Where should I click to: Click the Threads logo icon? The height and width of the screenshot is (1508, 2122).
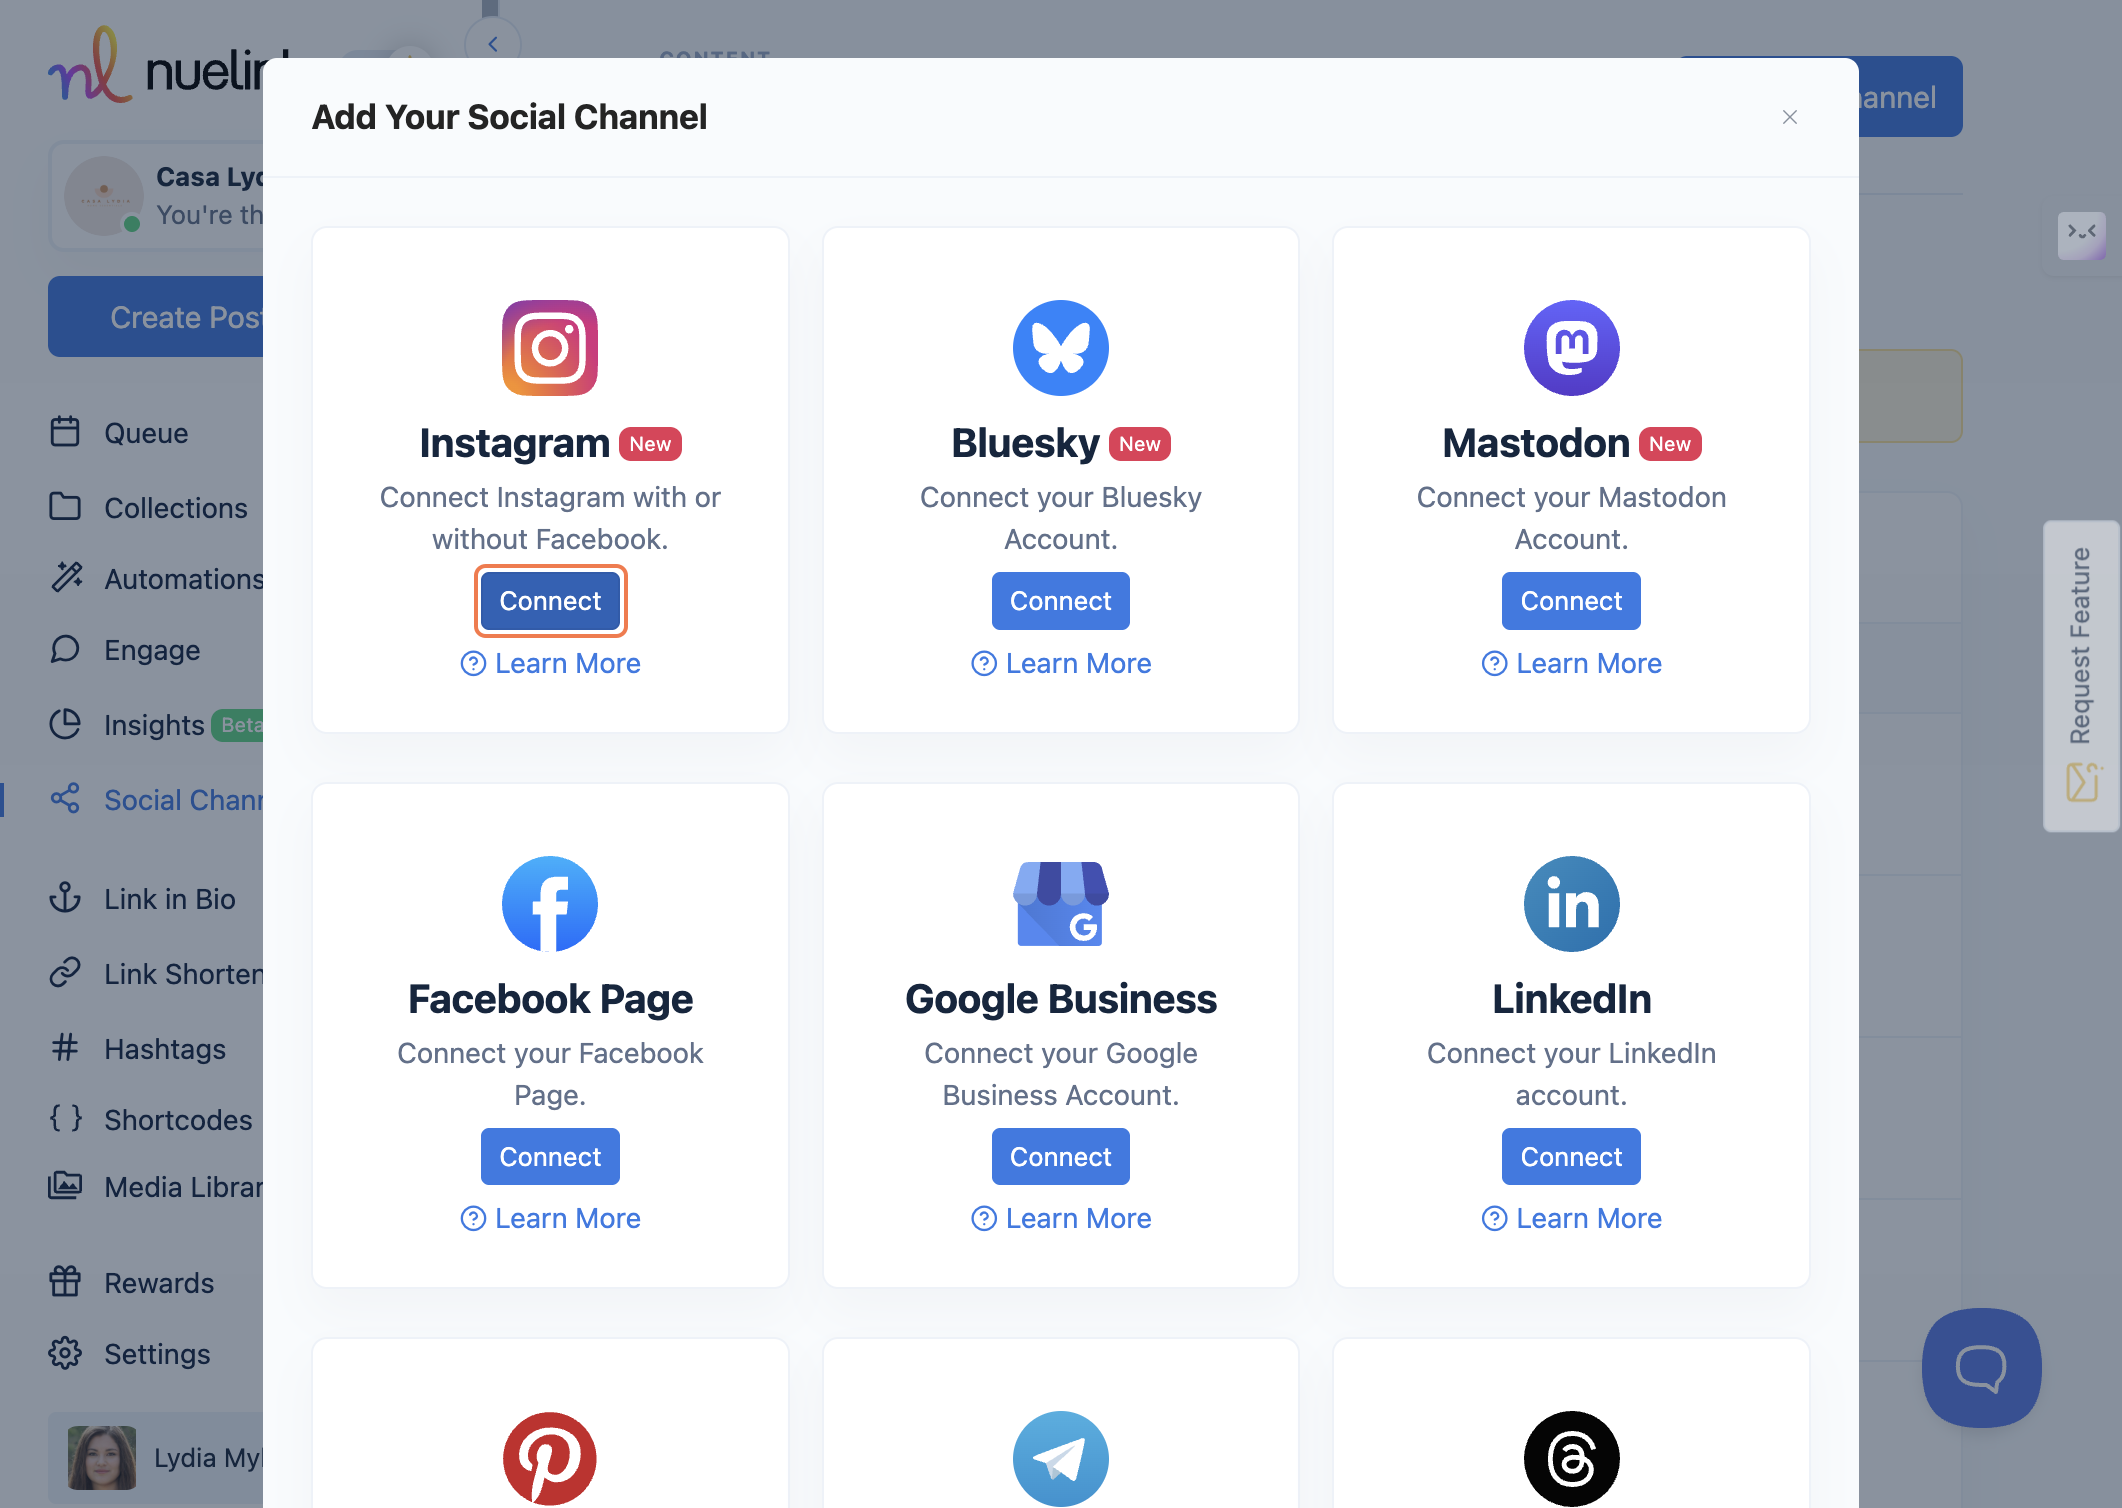coord(1572,1459)
